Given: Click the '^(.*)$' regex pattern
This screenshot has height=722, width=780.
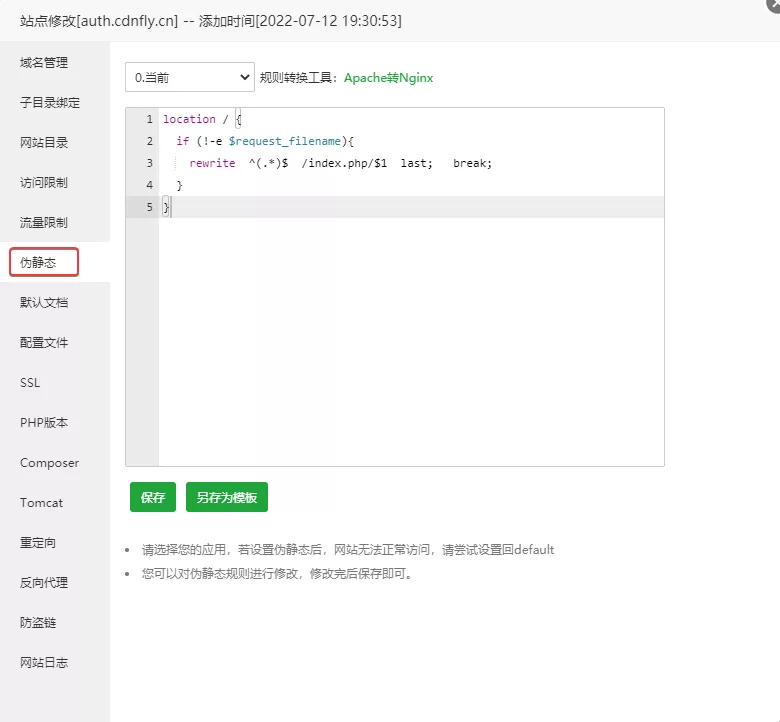Looking at the screenshot, I should coord(269,163).
